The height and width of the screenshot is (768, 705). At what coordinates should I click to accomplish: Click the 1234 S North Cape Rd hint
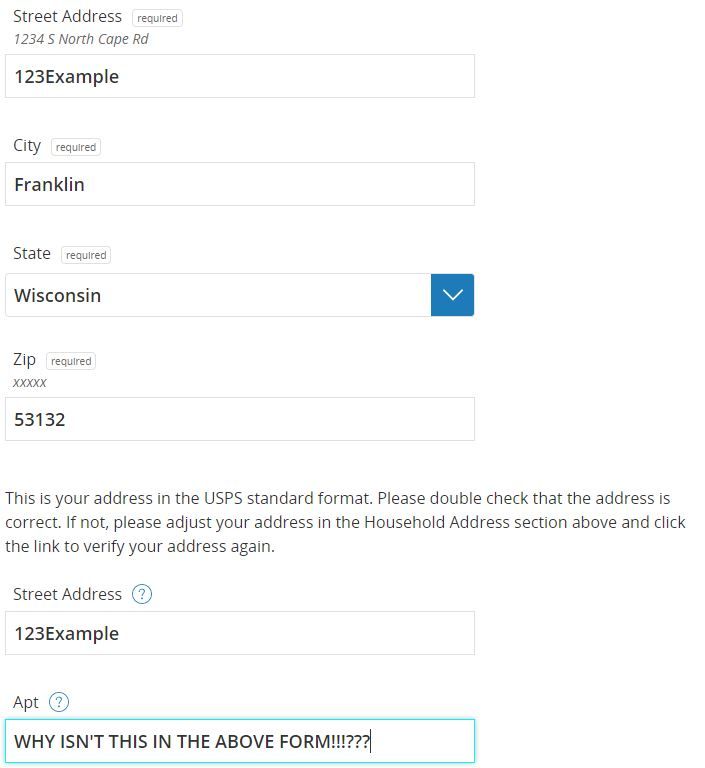(x=81, y=39)
